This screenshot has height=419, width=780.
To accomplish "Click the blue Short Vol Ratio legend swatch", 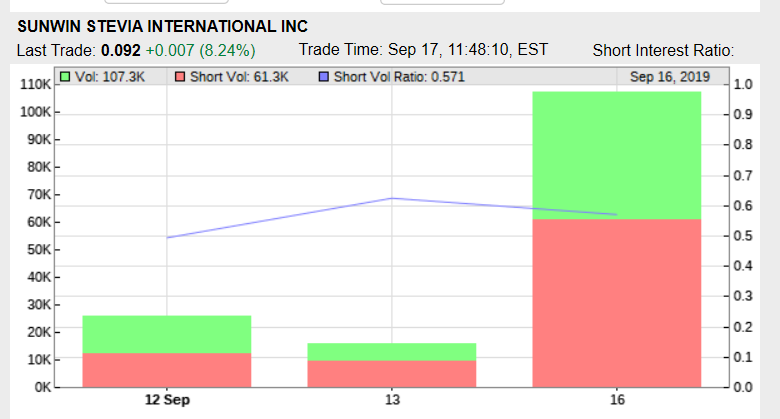I will click(x=324, y=77).
